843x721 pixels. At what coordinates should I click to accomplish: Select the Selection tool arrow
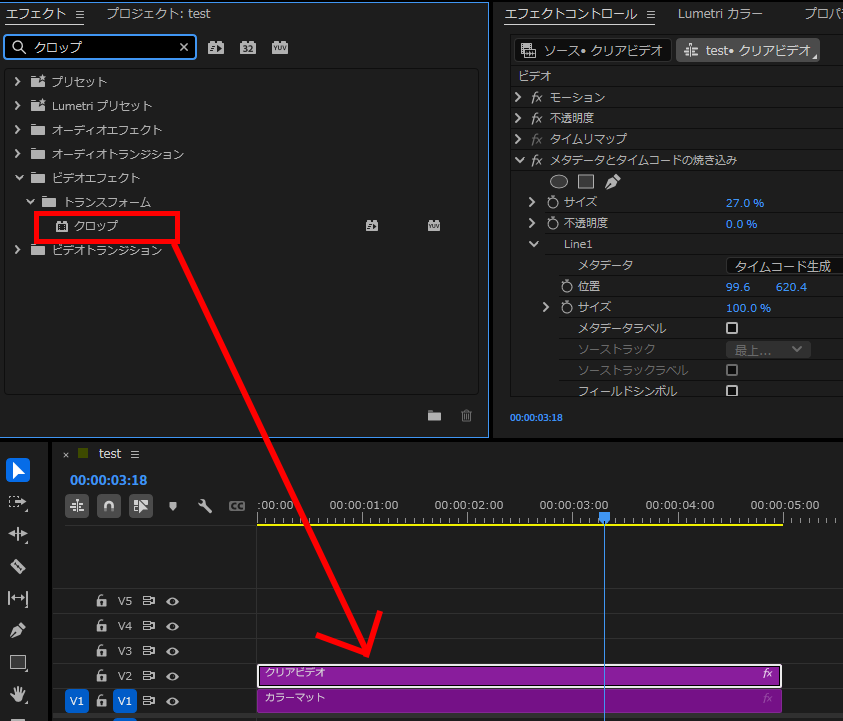pos(18,470)
